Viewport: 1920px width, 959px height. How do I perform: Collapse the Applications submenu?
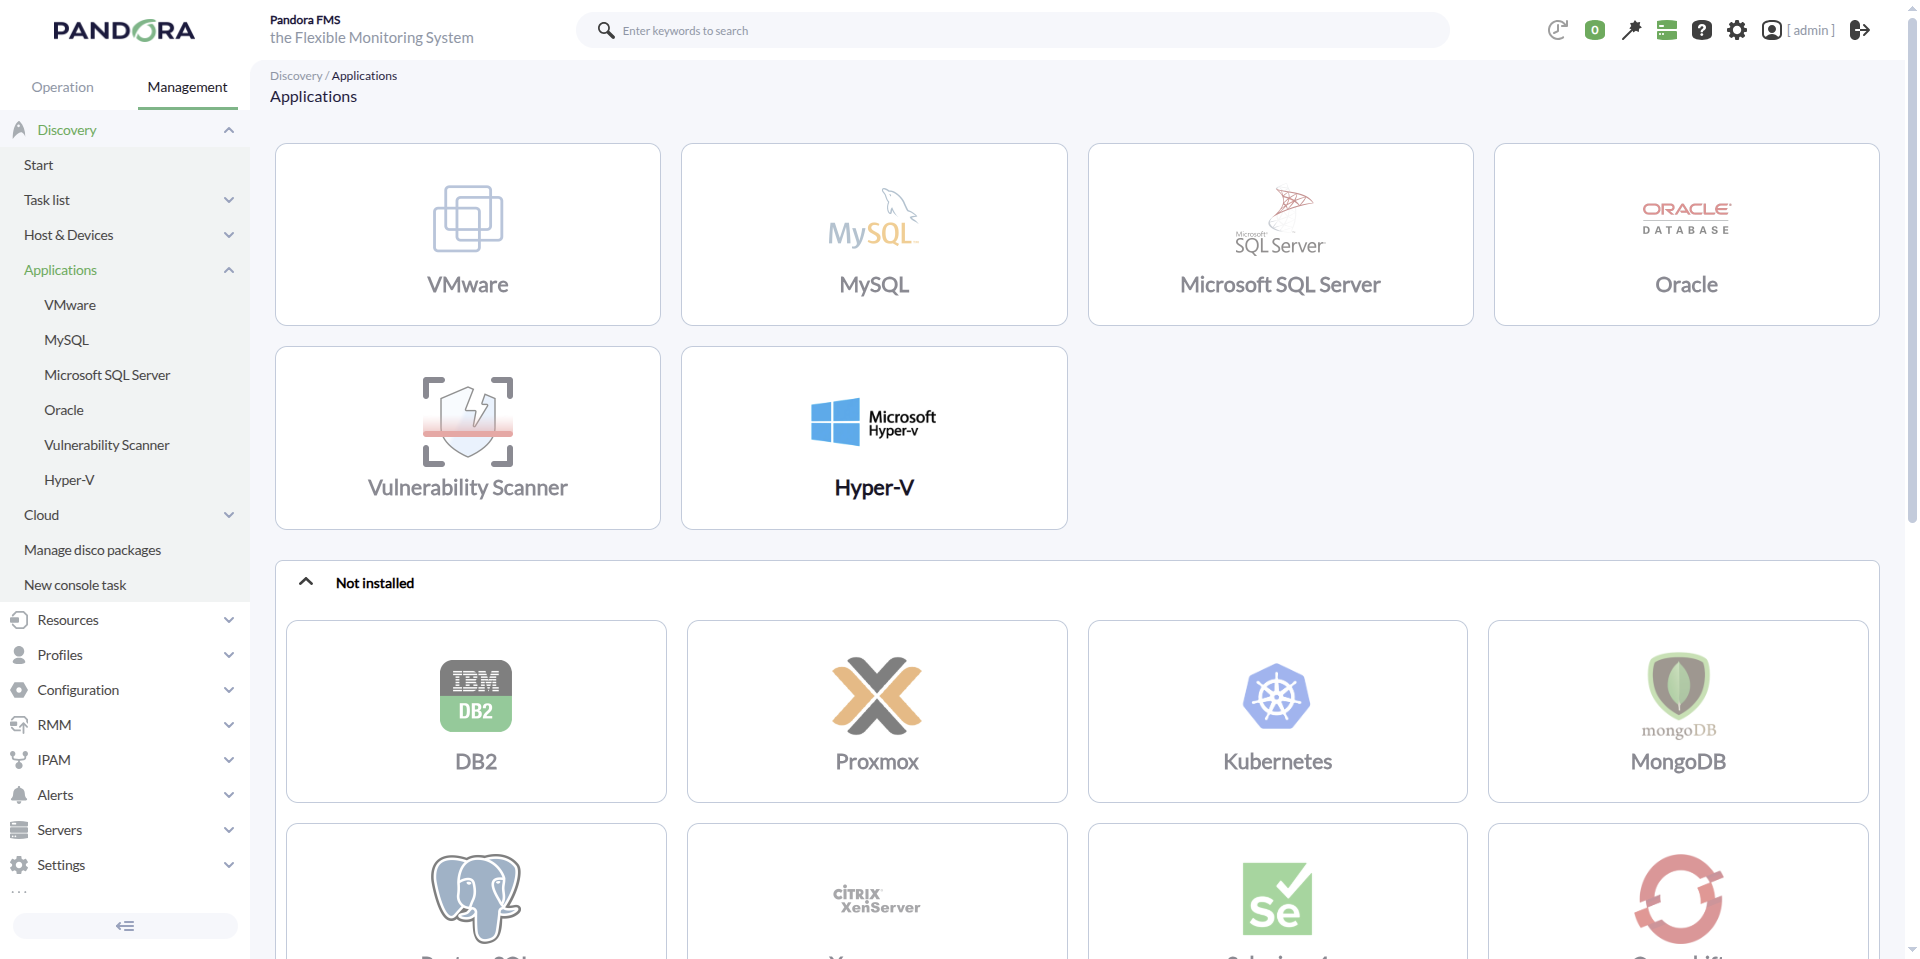(x=229, y=270)
